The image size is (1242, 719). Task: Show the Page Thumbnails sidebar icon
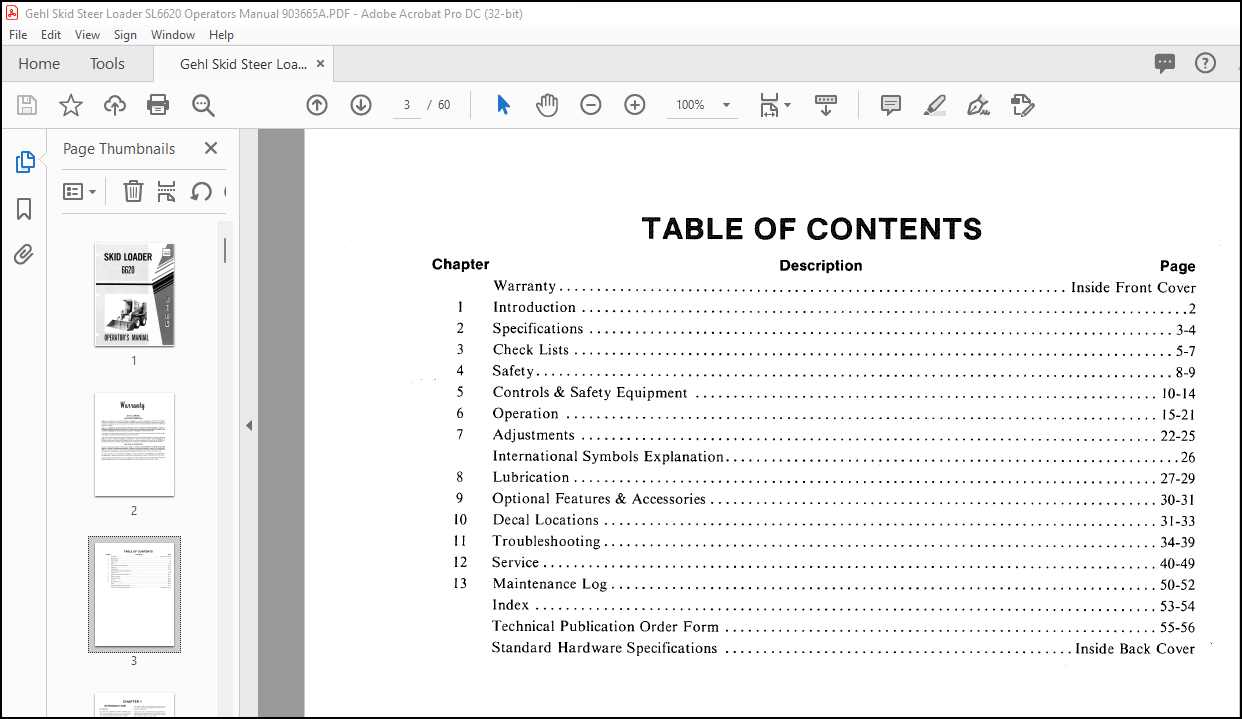tap(25, 162)
